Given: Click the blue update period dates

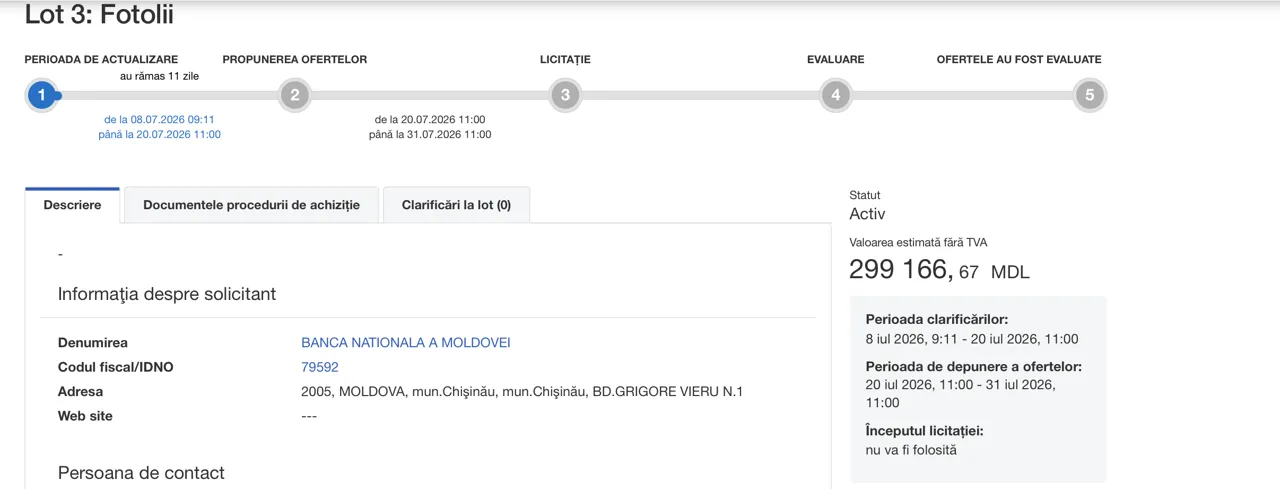Looking at the screenshot, I should (160, 127).
